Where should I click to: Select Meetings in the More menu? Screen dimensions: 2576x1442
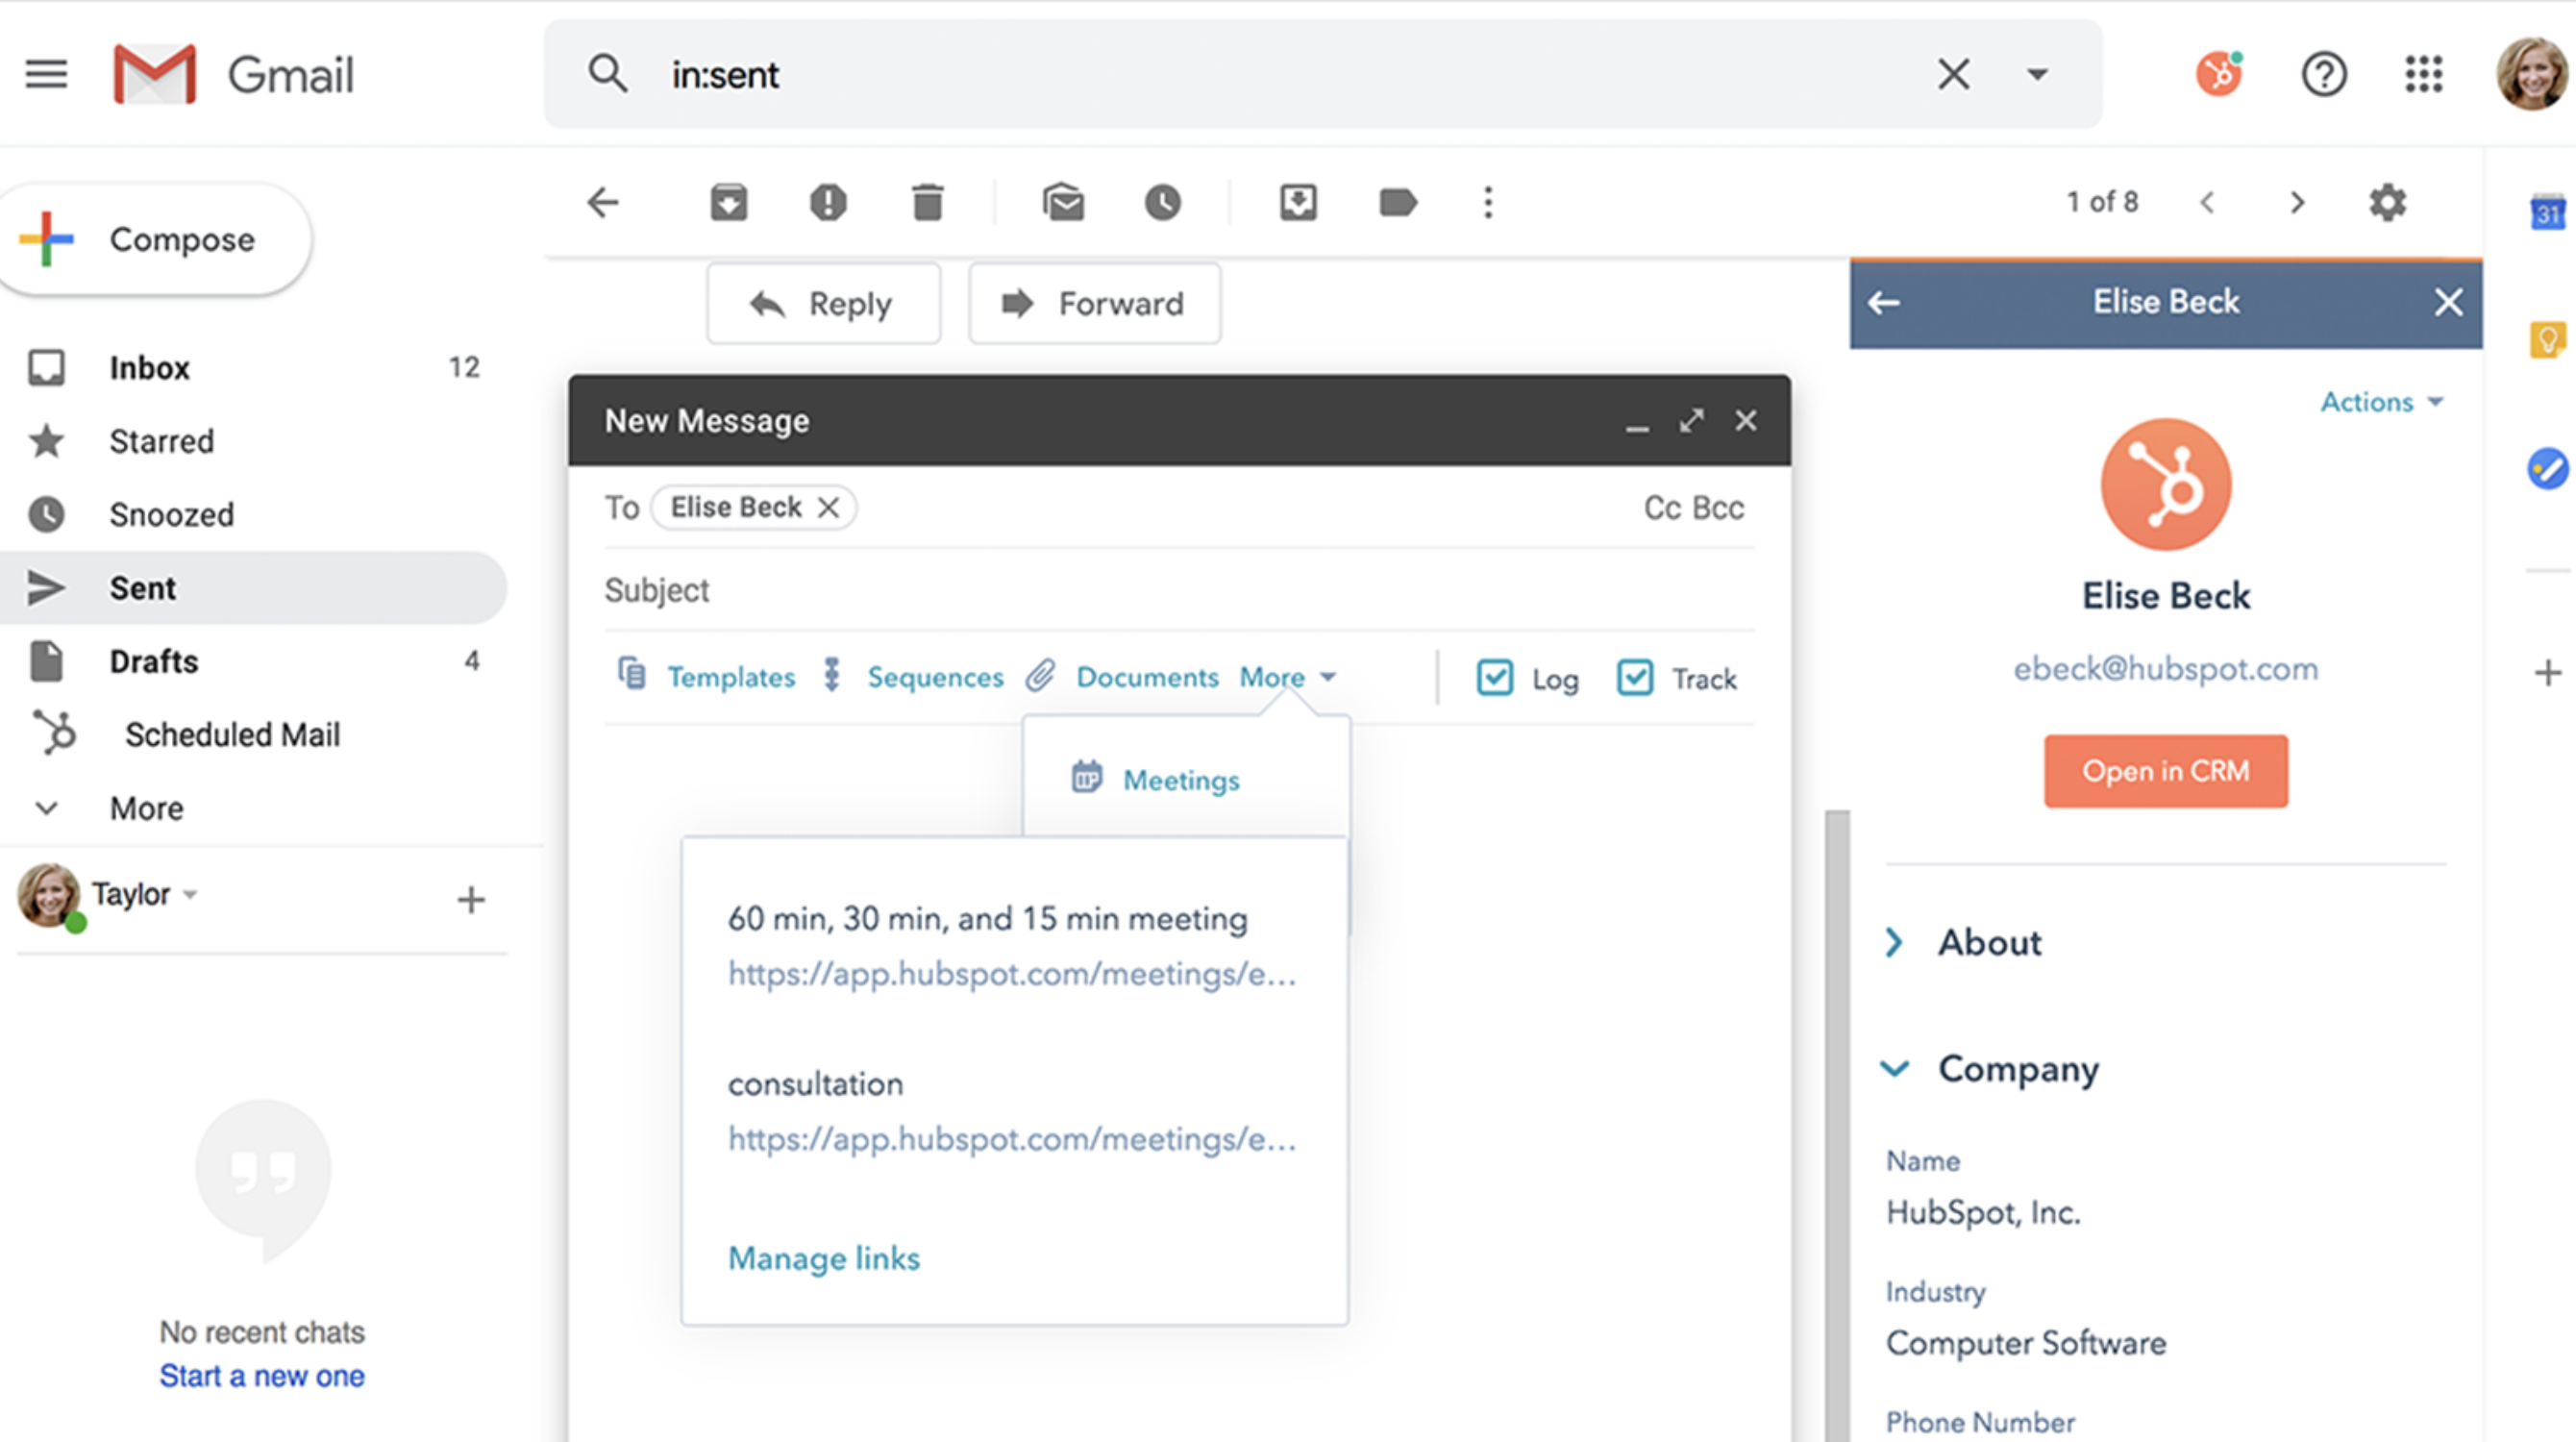click(1156, 779)
